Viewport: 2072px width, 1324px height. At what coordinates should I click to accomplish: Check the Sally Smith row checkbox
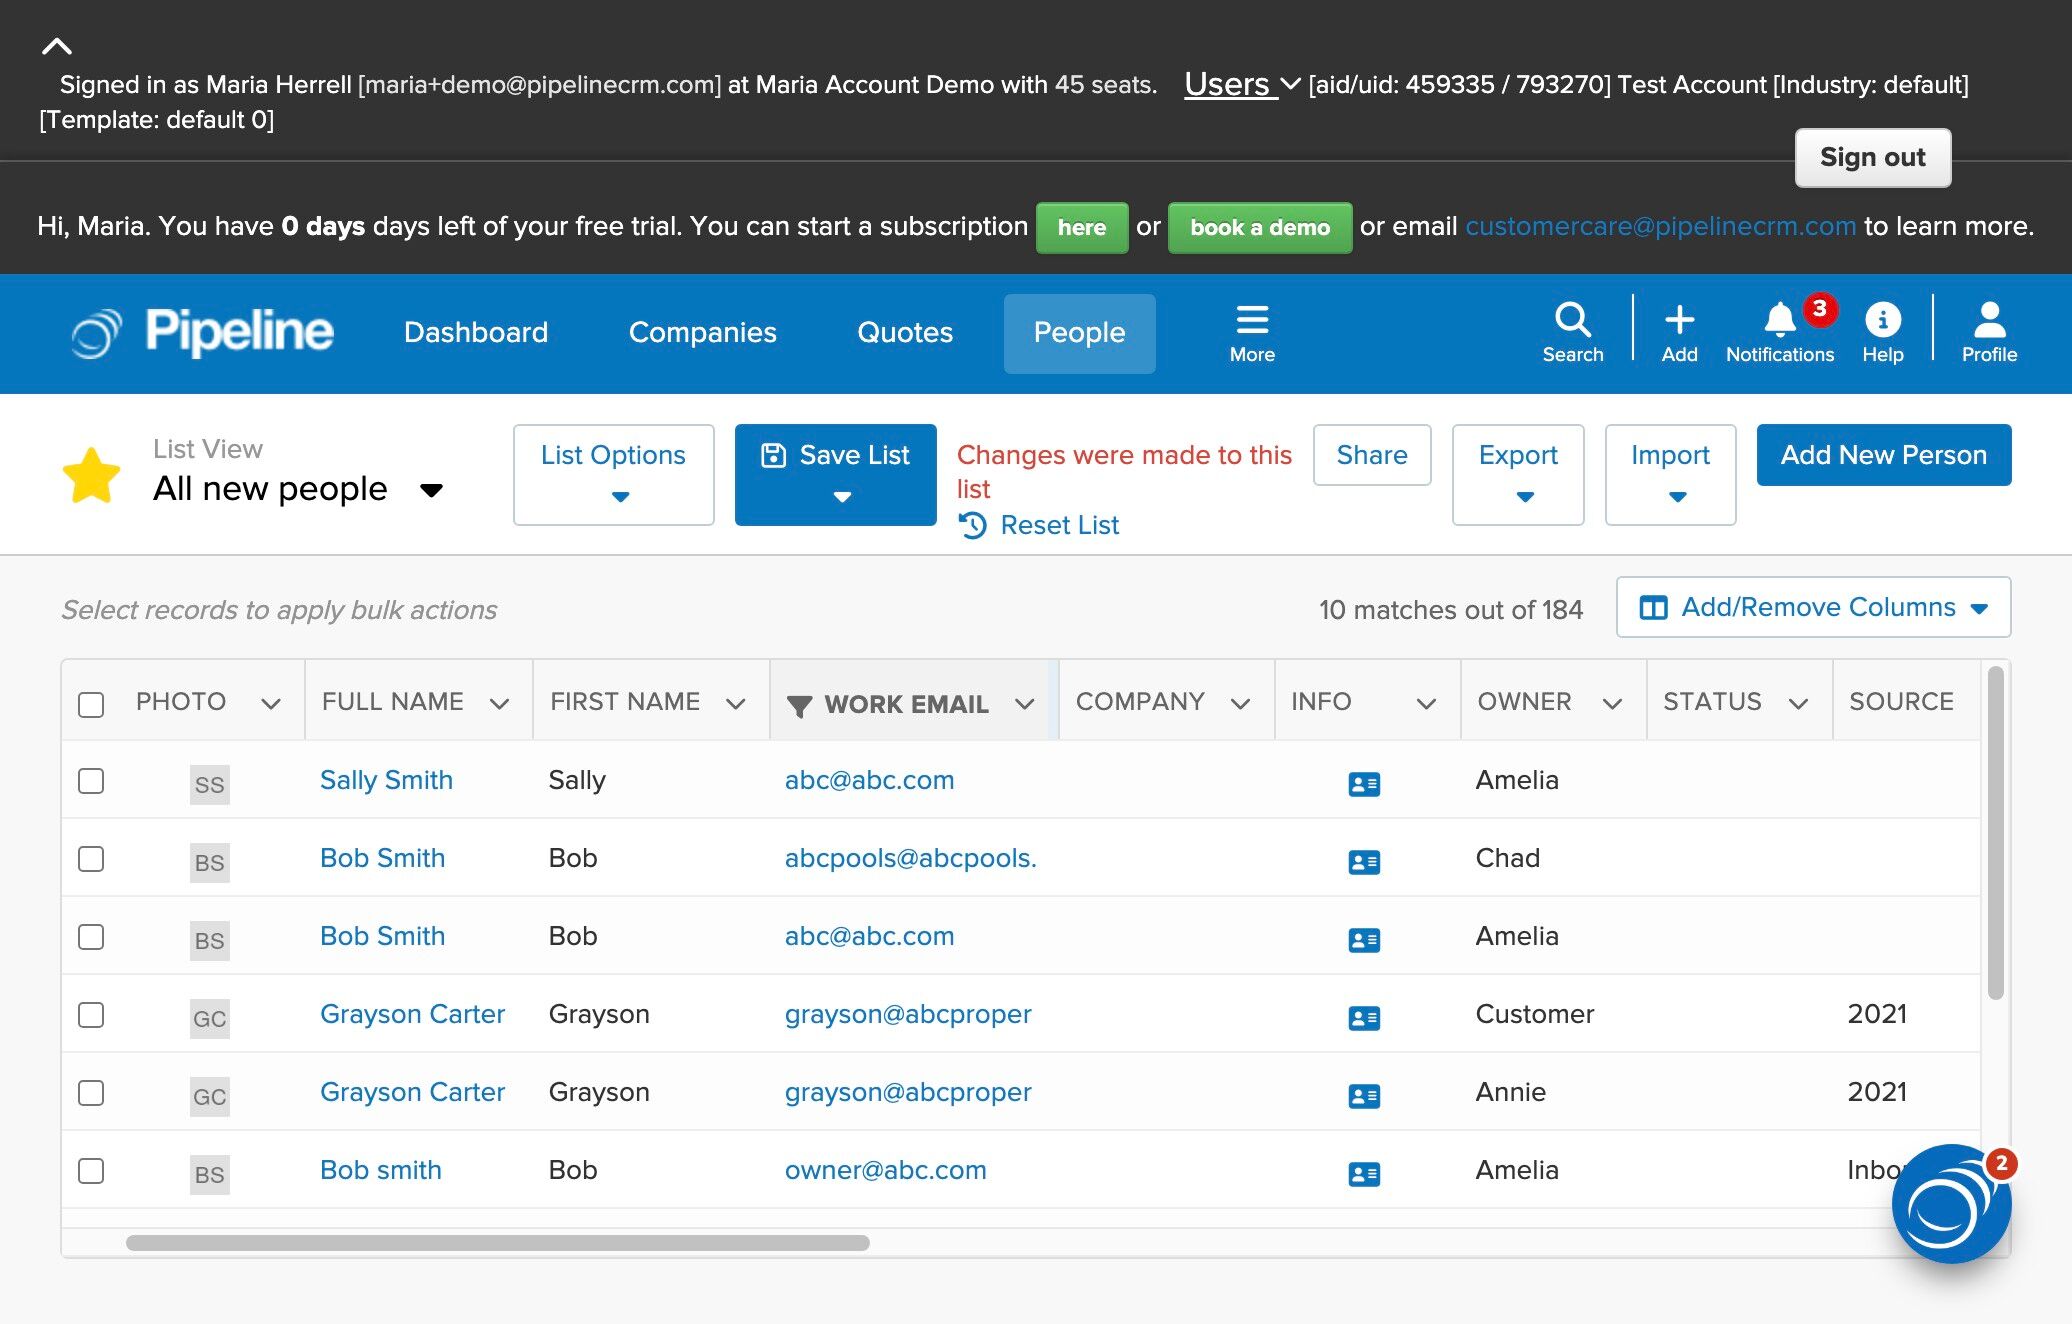(x=91, y=781)
